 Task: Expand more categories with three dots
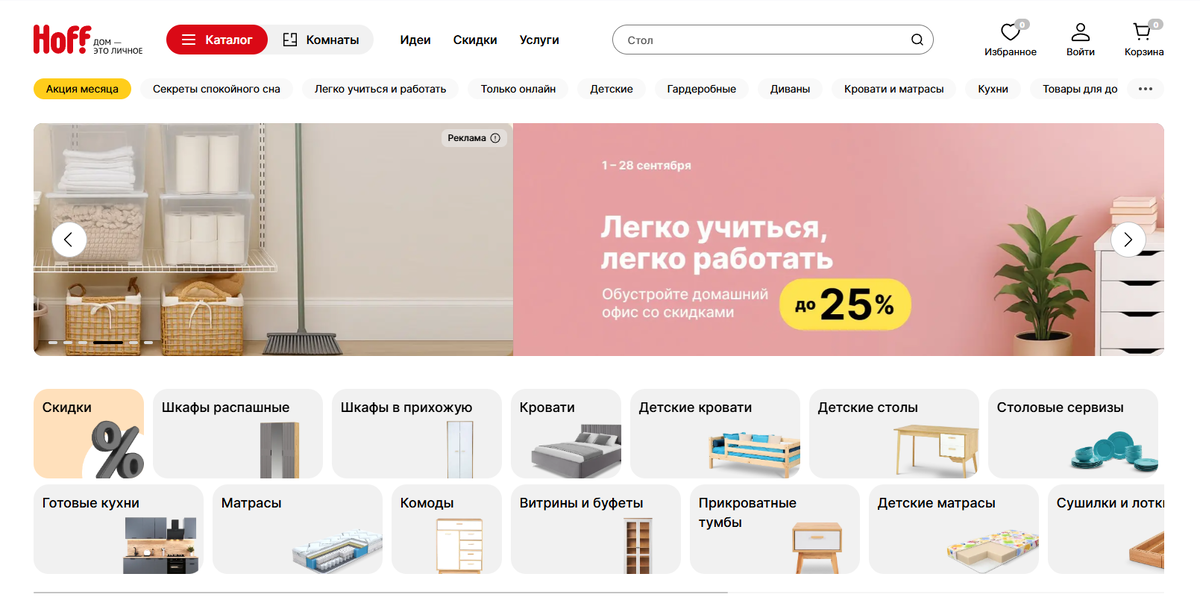[x=1145, y=89]
